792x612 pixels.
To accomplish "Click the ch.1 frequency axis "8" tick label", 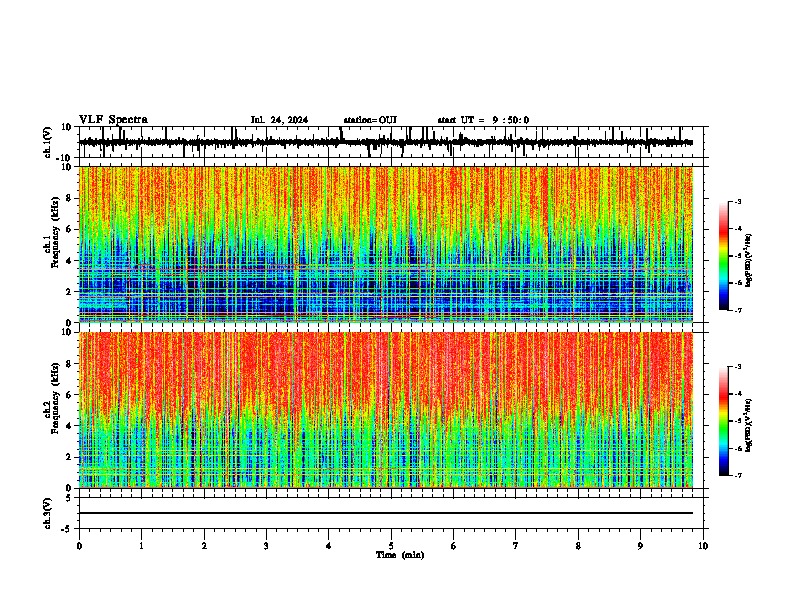I will point(71,198).
